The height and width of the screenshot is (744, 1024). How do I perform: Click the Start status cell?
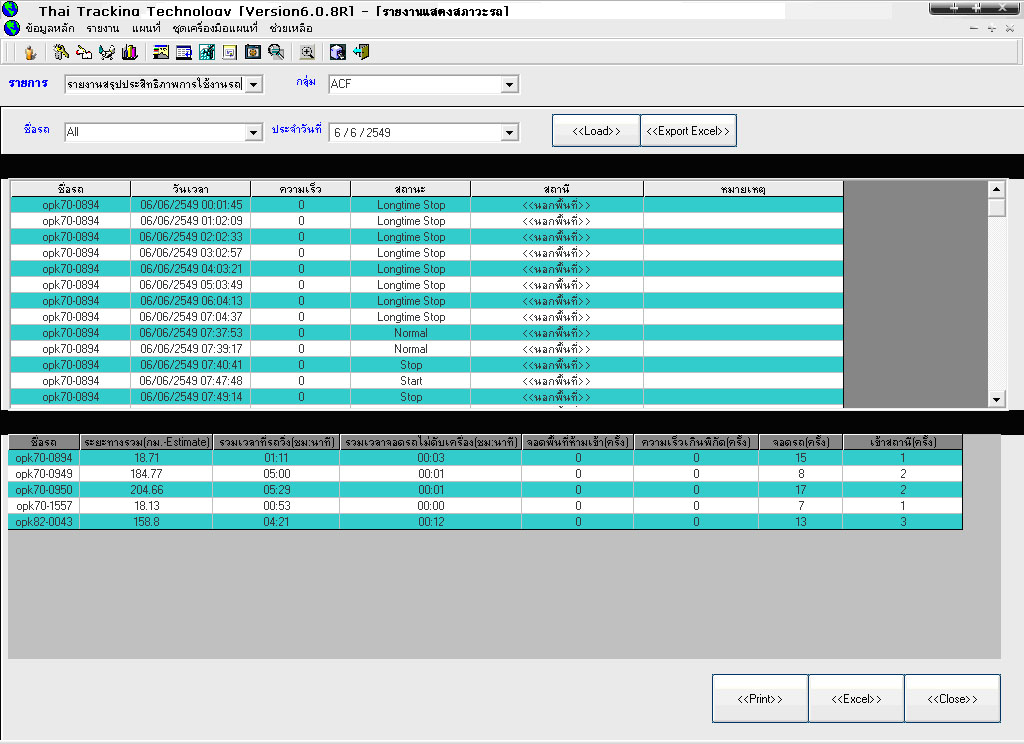point(411,381)
